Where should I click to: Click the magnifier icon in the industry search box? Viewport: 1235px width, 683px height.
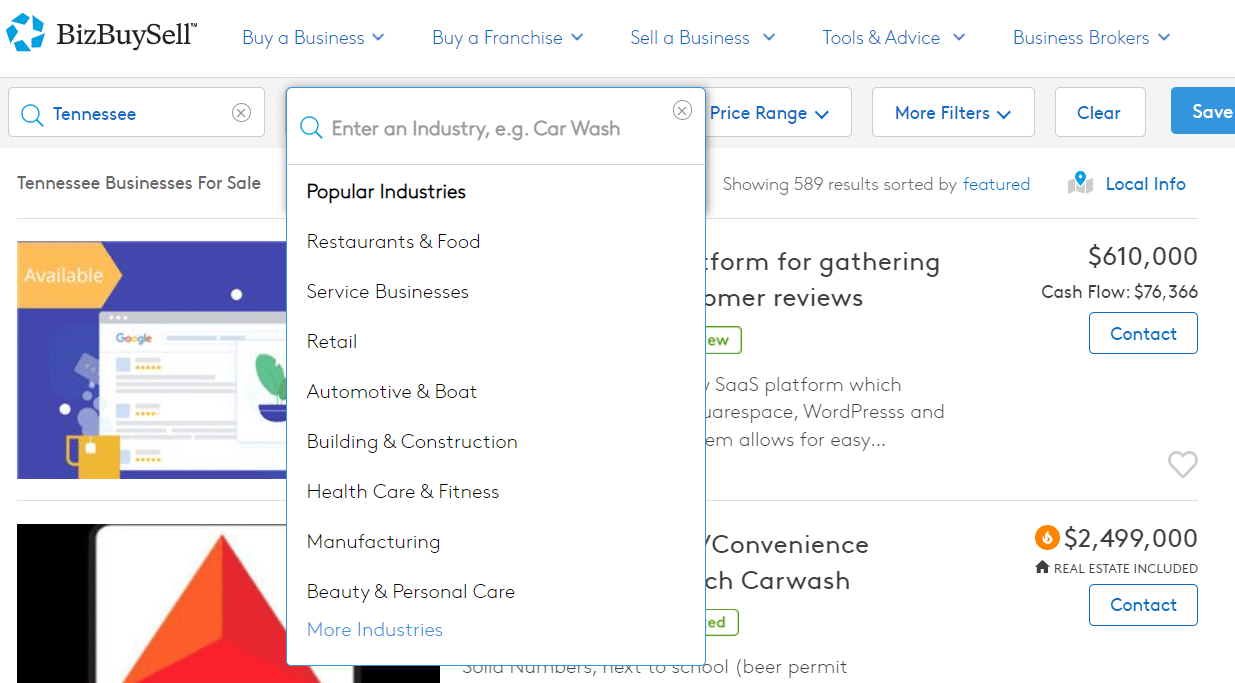click(x=311, y=128)
